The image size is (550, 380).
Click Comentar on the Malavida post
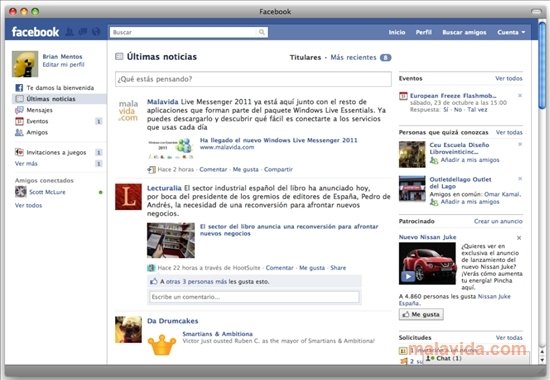(213, 169)
